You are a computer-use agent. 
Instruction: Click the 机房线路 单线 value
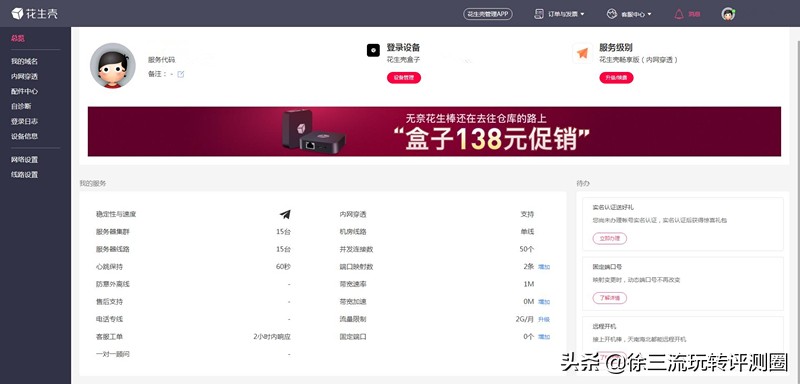[528, 232]
